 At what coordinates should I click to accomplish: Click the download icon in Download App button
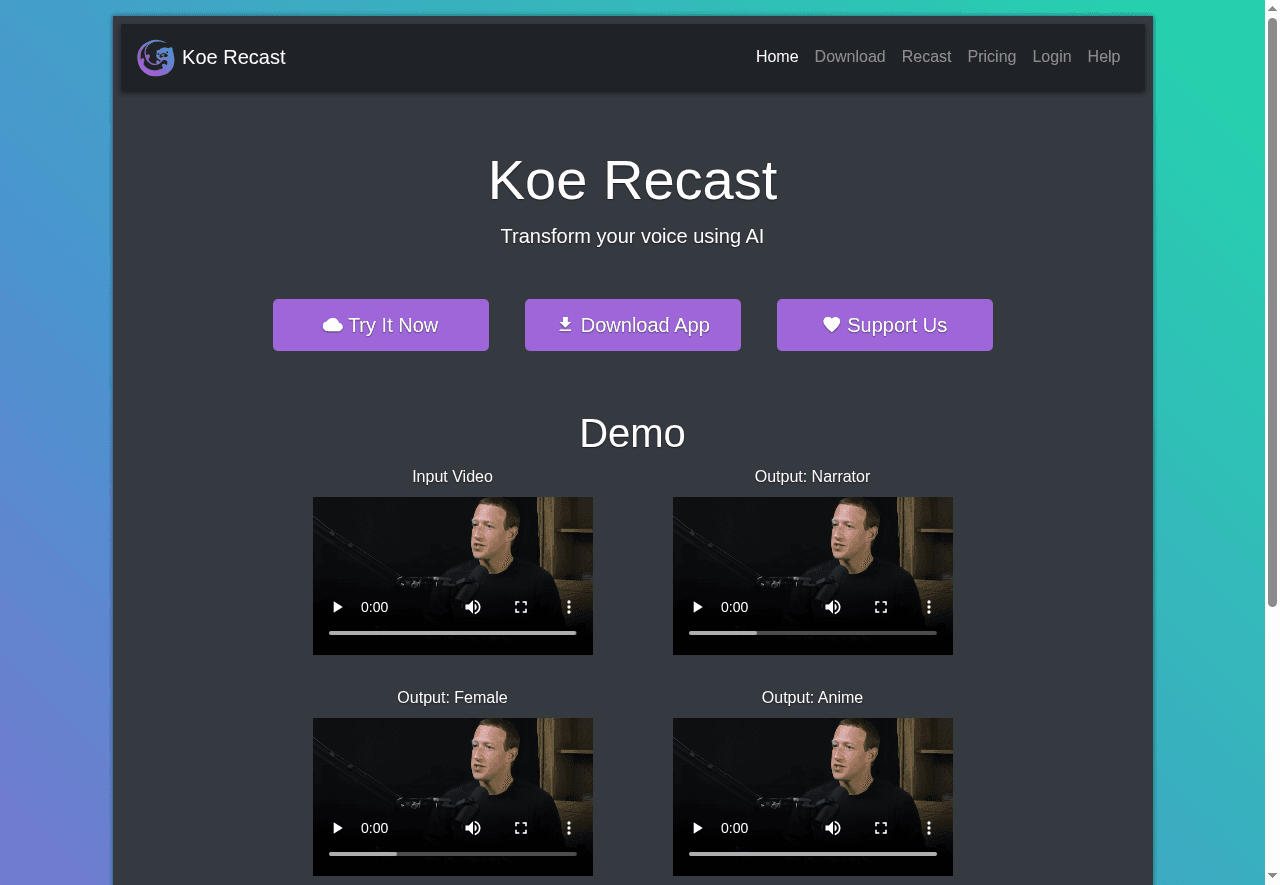pos(565,325)
